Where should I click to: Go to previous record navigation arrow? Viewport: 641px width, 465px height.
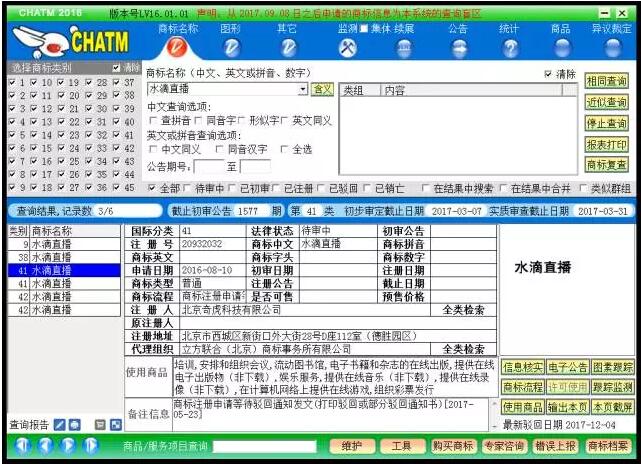tap(45, 445)
